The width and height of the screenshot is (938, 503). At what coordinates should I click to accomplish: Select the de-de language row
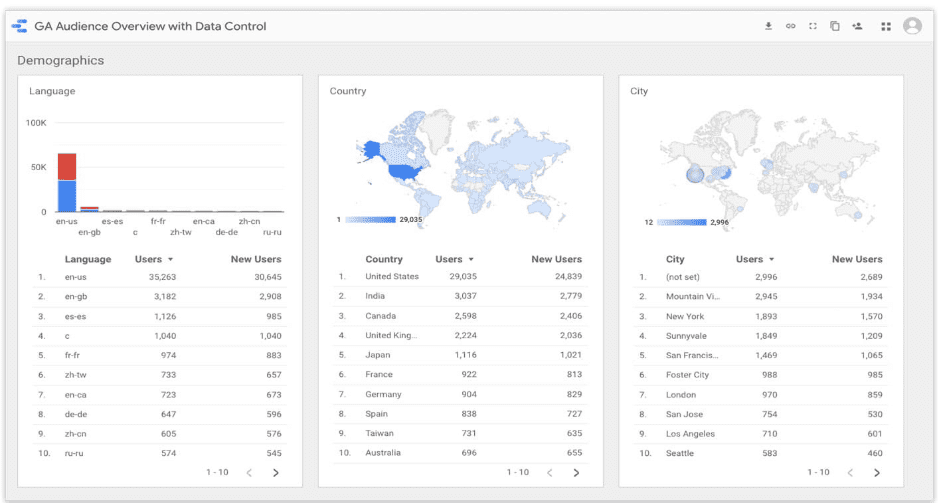160,414
